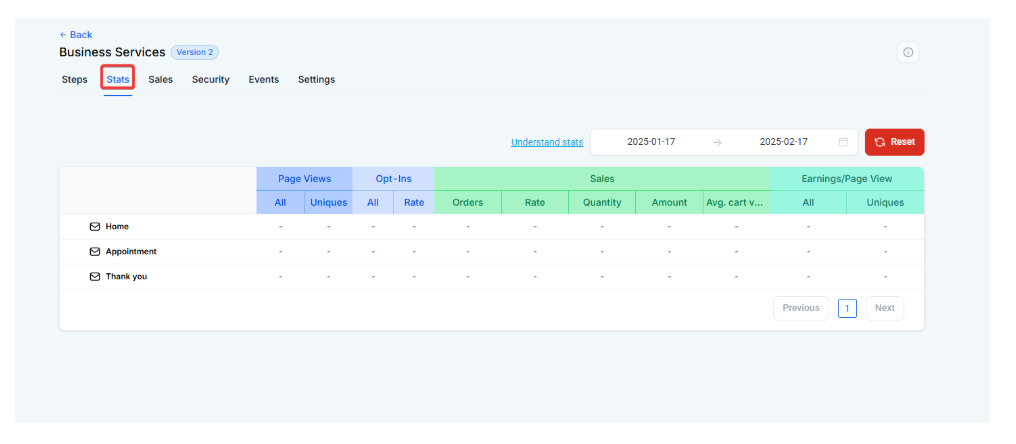Click the envelope icon beside Home
Screen dimensions: 1016x444
click(95, 227)
